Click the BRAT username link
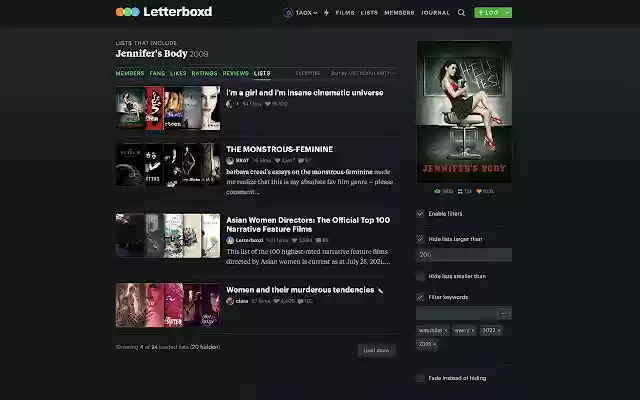640x400 pixels. (242, 160)
